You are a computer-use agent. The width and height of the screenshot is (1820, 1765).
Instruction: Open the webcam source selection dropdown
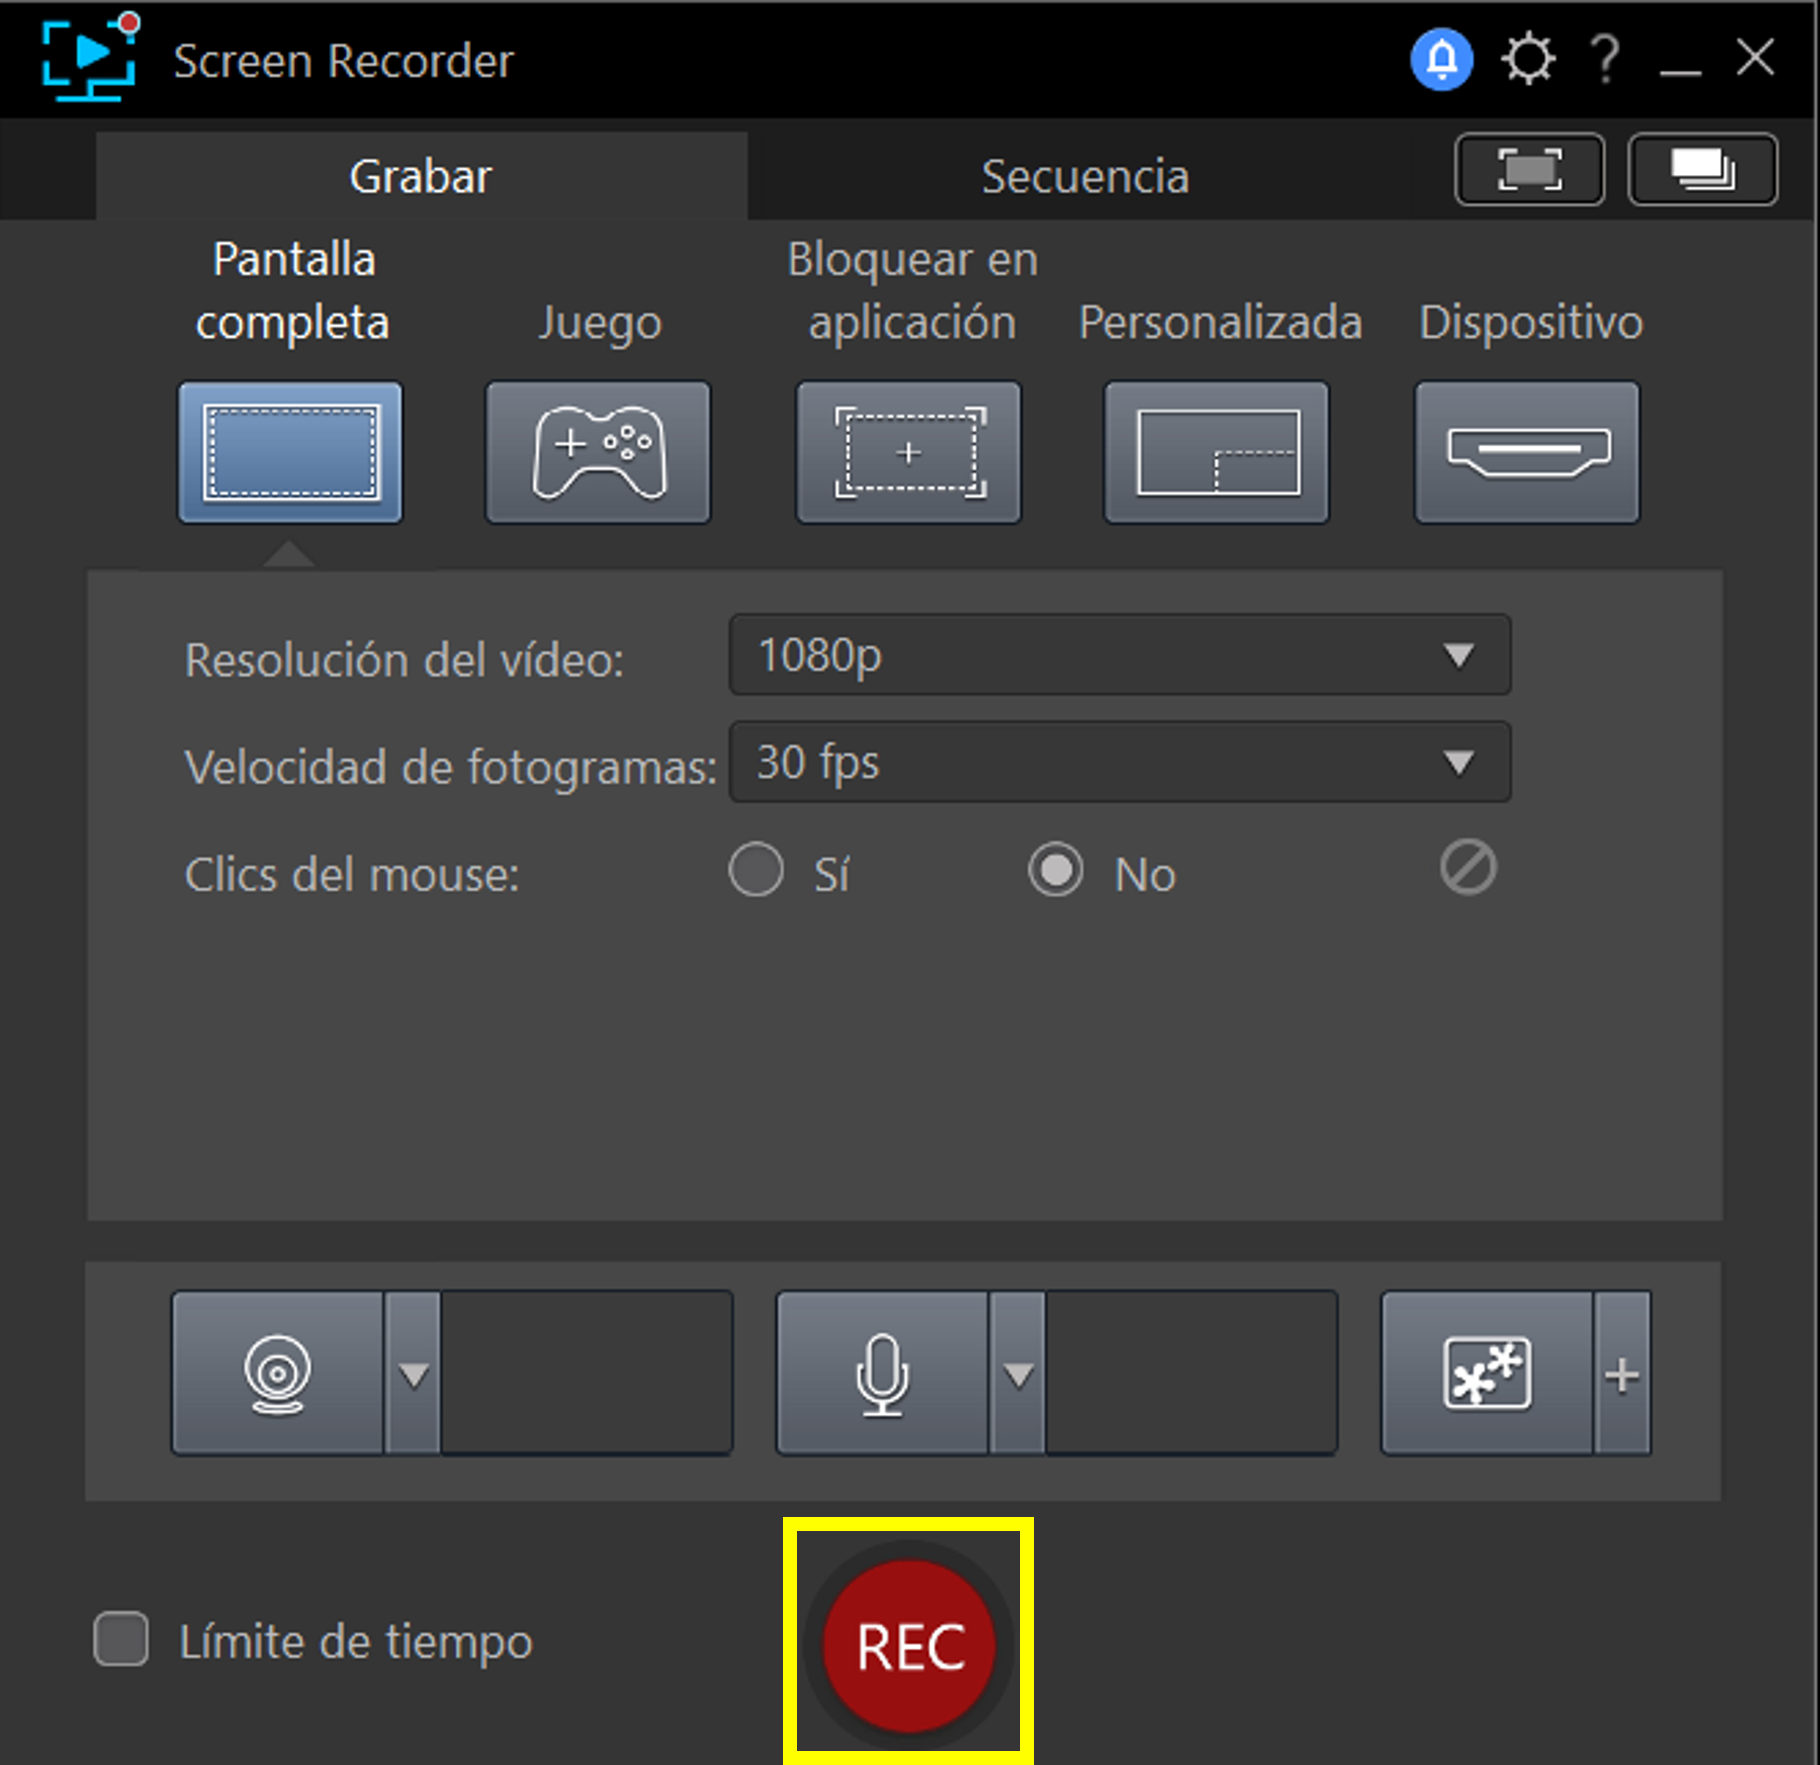point(413,1372)
